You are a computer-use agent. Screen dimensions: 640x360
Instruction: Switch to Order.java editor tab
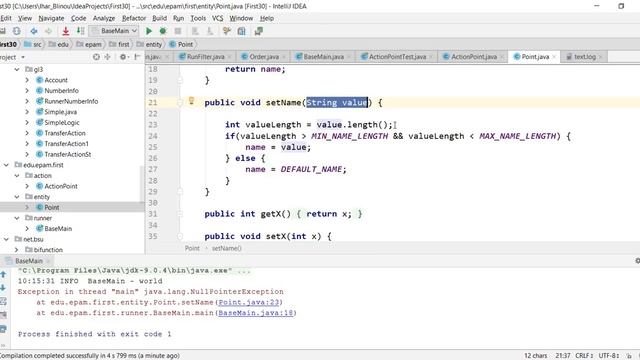pos(264,57)
